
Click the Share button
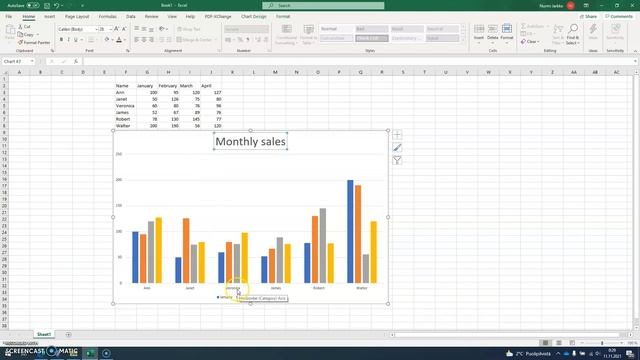588,17
